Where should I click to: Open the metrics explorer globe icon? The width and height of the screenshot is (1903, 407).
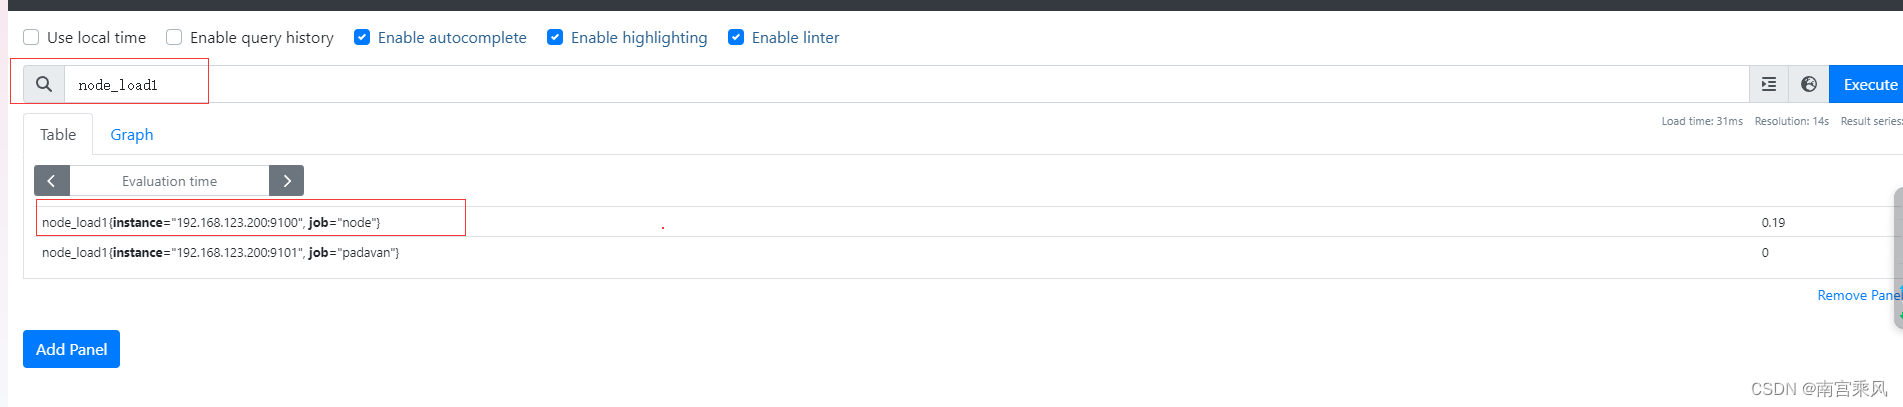[x=1809, y=84]
